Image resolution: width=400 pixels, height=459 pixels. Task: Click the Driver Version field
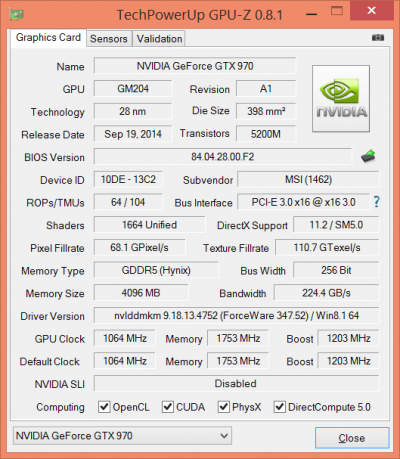pyautogui.click(x=236, y=315)
